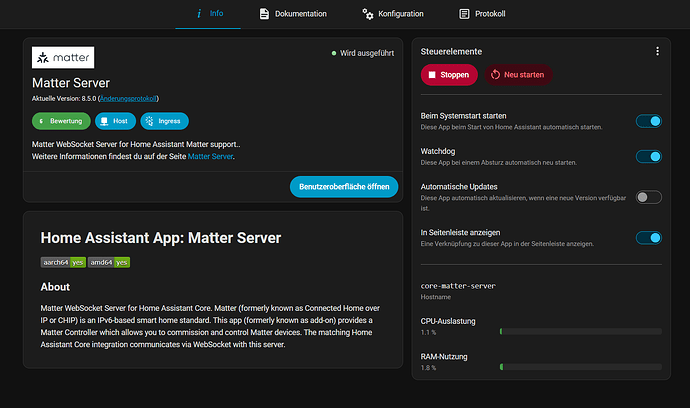
Task: Click the matter logo image
Action: (63, 57)
